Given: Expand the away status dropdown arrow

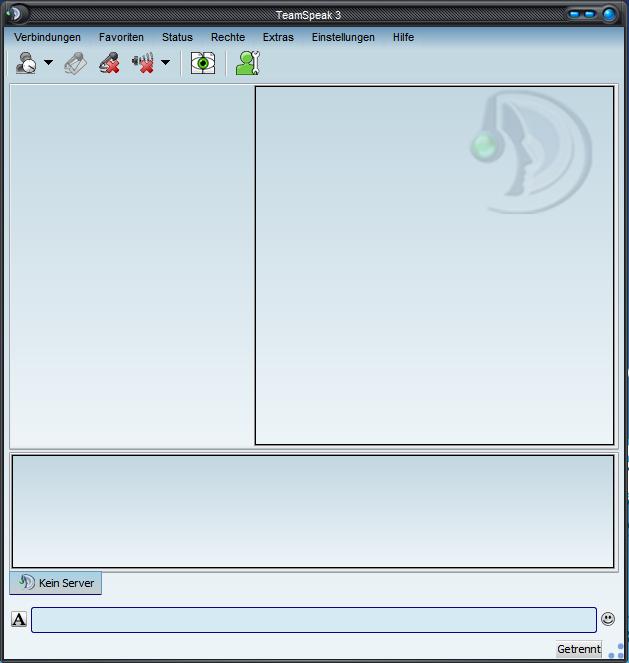Looking at the screenshot, I should pyautogui.click(x=49, y=63).
